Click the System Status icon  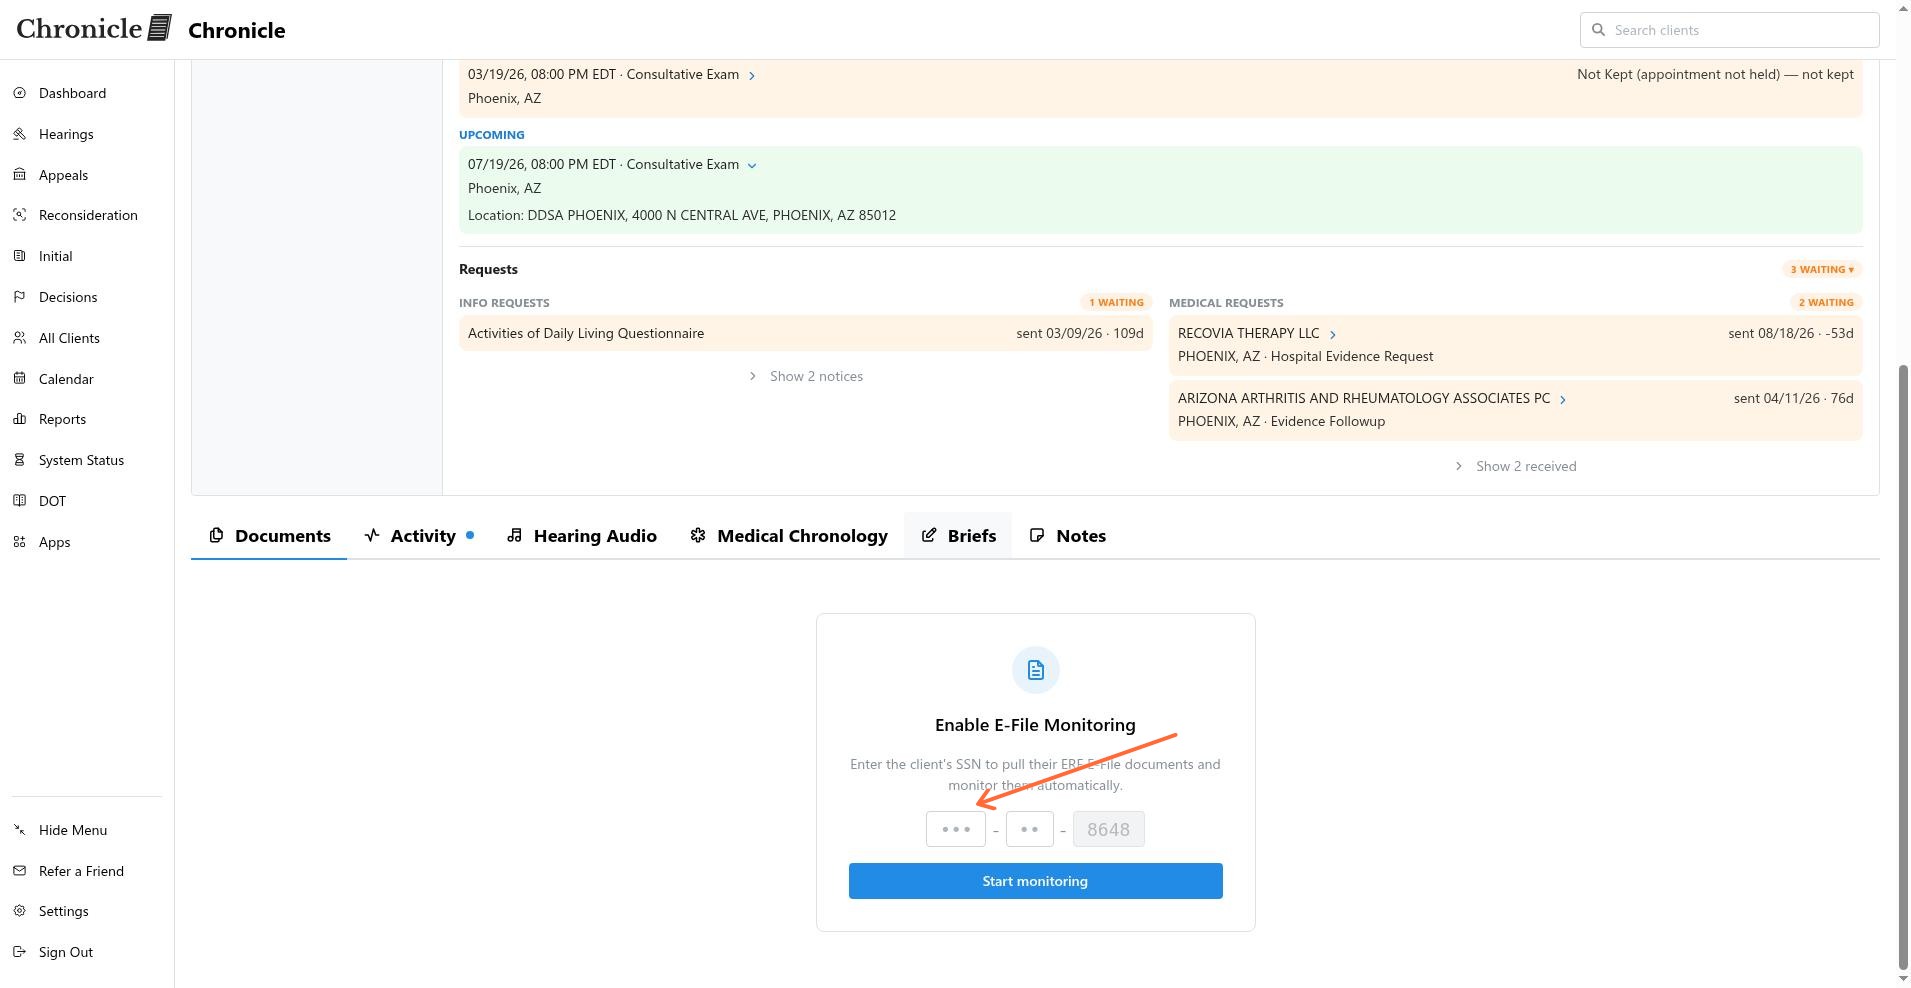pos(19,460)
